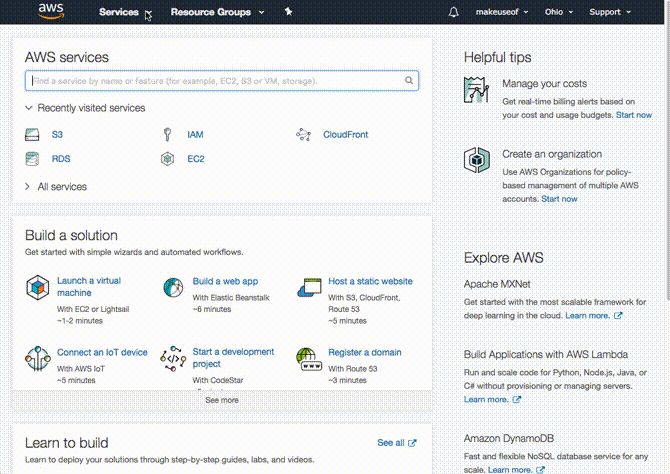Screen dimensions: 670x474
Task: Click the EC2 service icon
Action: 167,158
